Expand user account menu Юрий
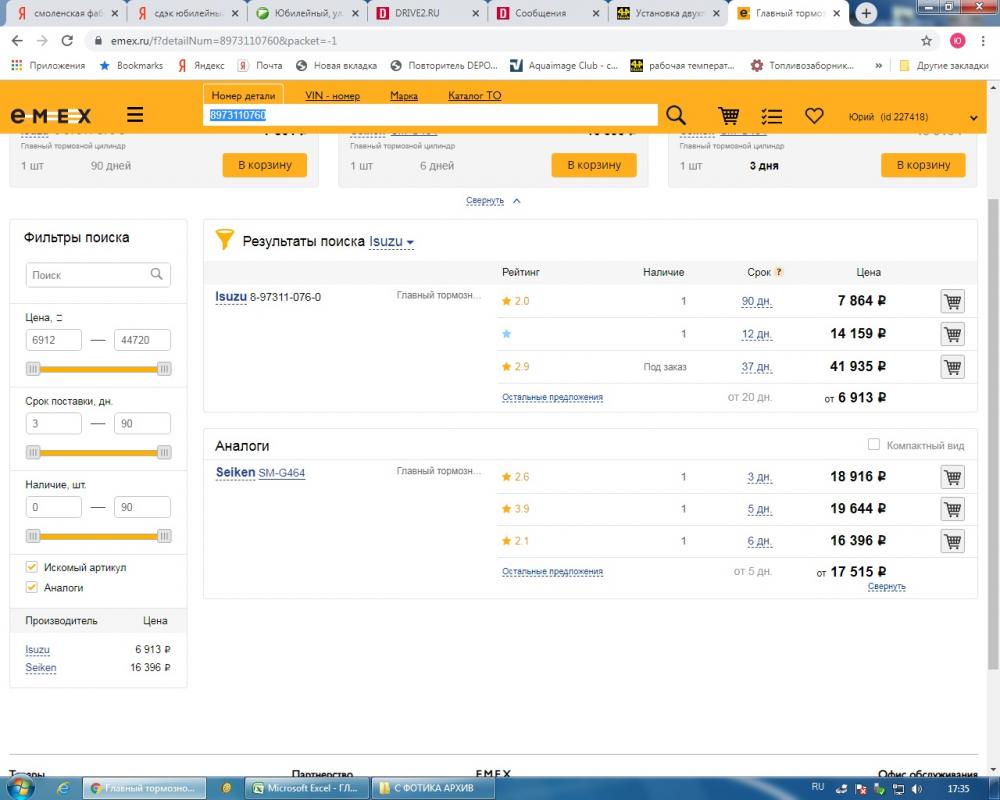 [x=973, y=117]
